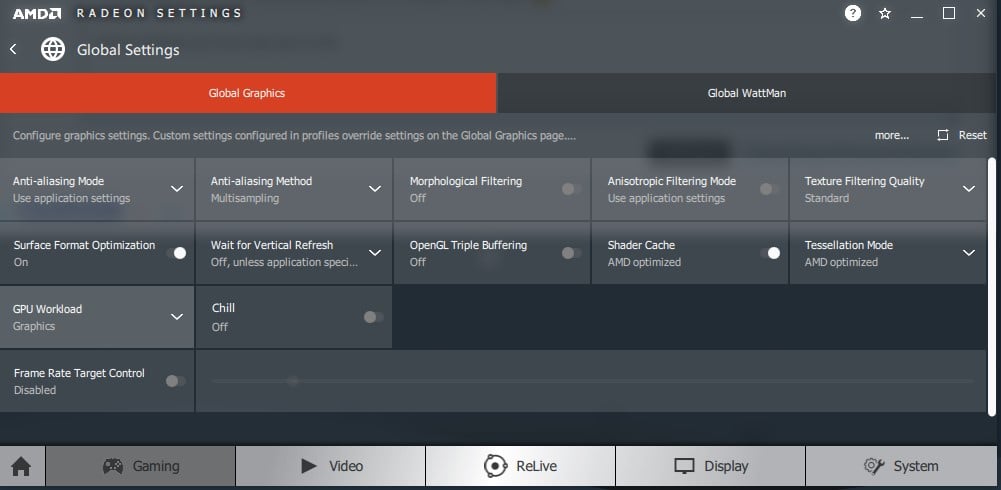Click the System gear-wrench icon
This screenshot has height=490, width=1001.
point(874,466)
